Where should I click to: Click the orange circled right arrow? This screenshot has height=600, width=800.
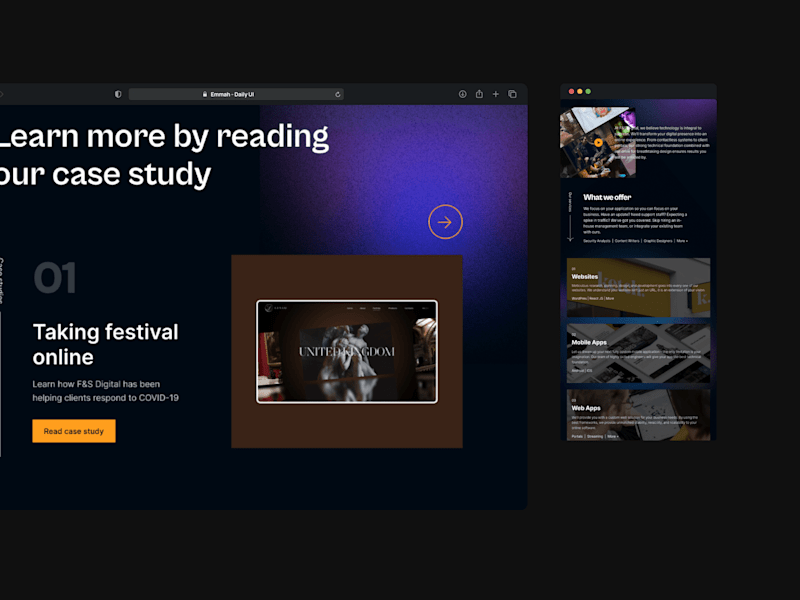click(445, 222)
